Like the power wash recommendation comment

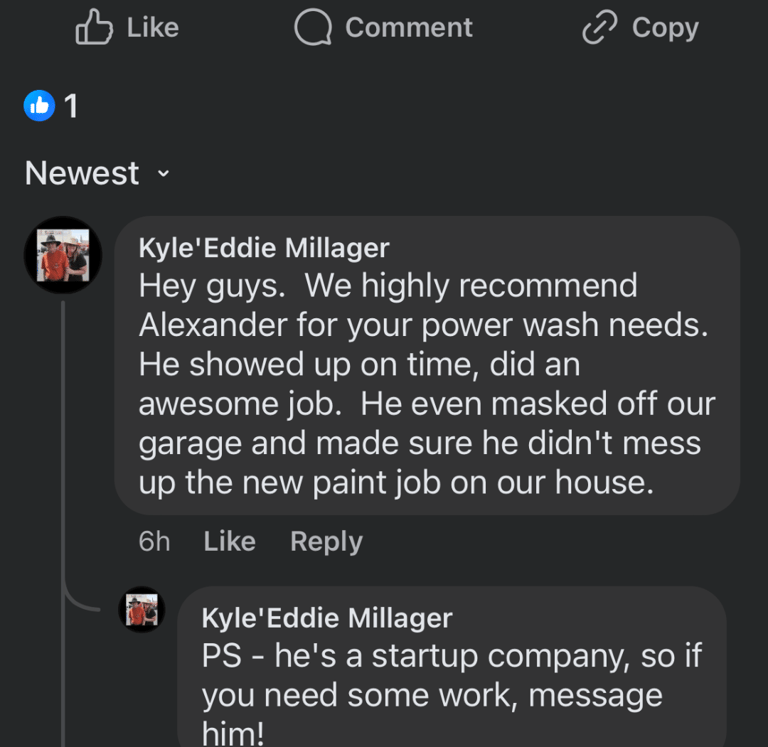click(x=229, y=541)
